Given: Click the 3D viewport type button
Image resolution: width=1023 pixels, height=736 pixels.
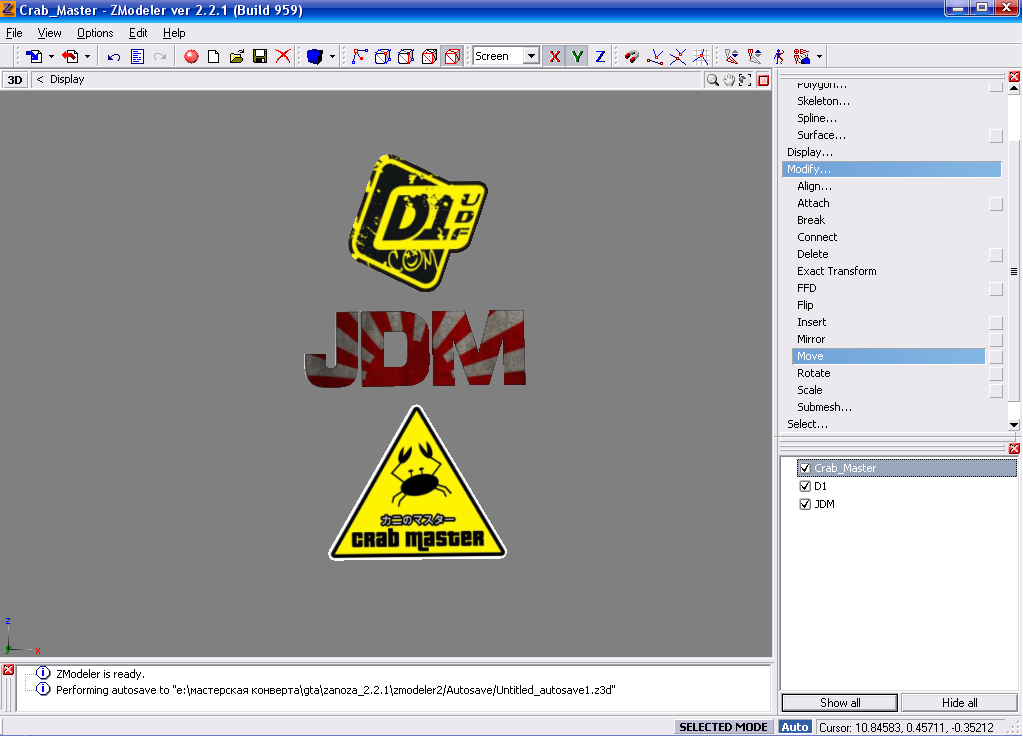Looking at the screenshot, I should (x=14, y=80).
